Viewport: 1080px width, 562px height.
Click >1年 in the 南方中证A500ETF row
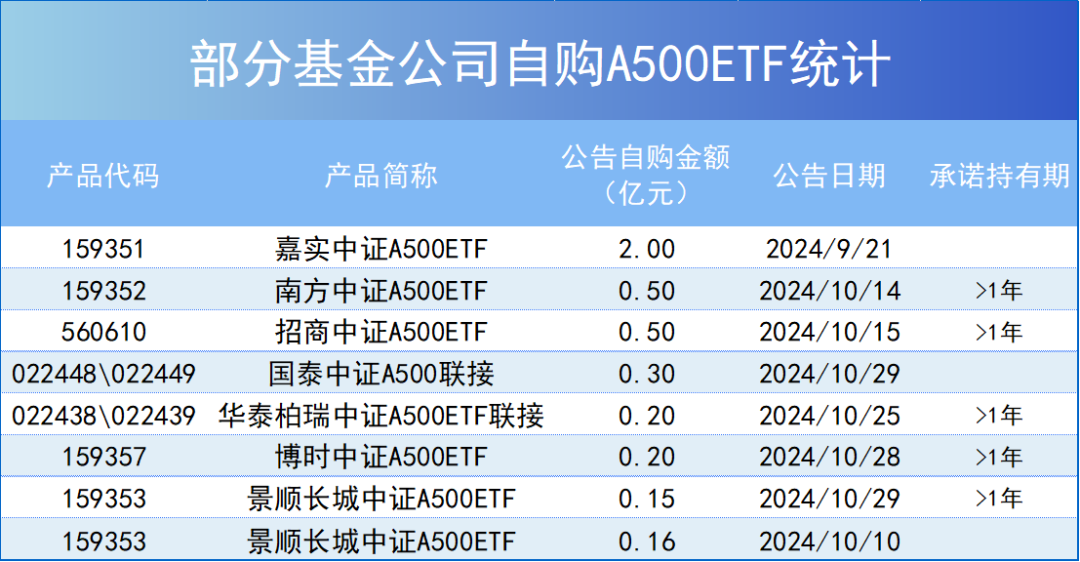pos(999,291)
